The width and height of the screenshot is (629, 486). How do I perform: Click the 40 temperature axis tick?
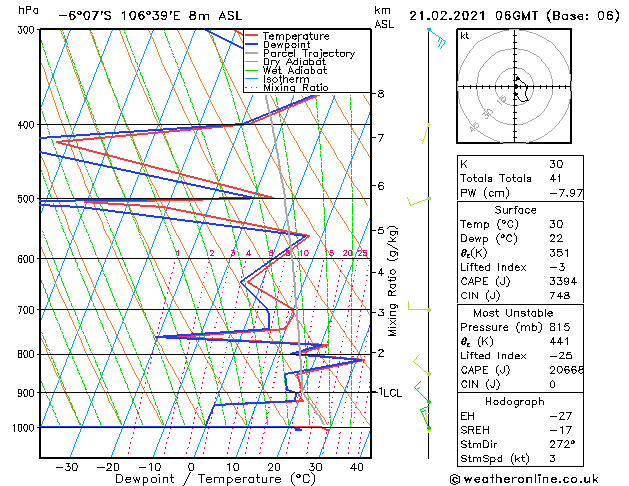tap(357, 467)
